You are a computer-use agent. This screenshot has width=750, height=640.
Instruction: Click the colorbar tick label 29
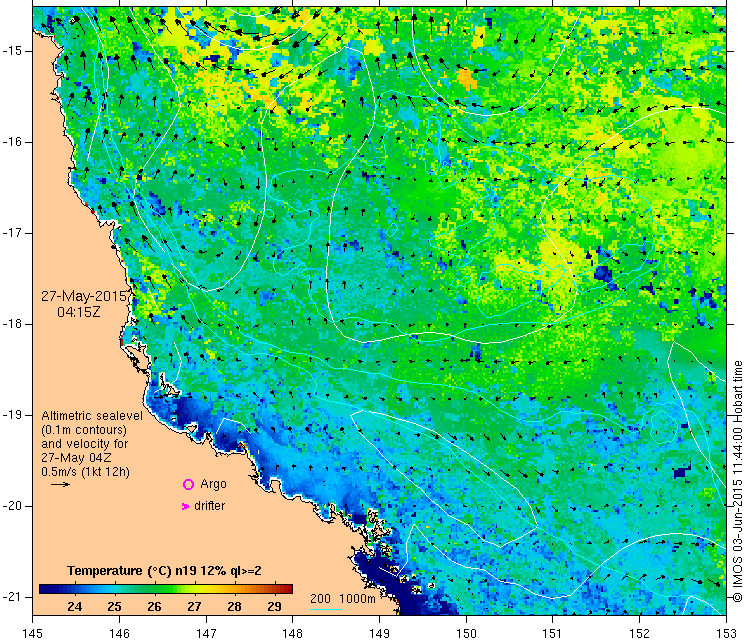click(x=274, y=607)
